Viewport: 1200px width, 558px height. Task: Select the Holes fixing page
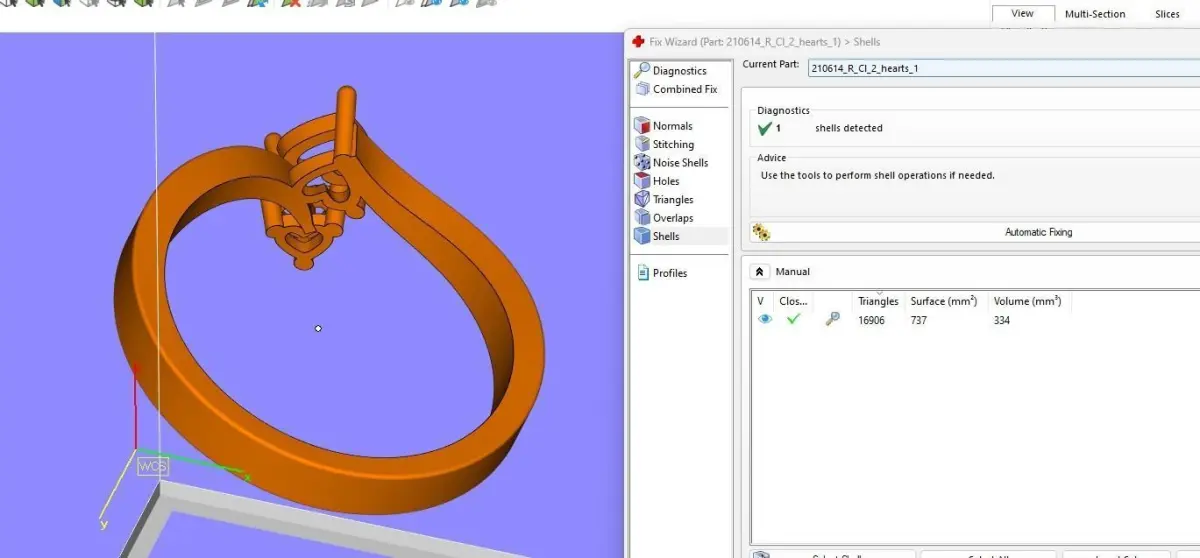coord(657,181)
